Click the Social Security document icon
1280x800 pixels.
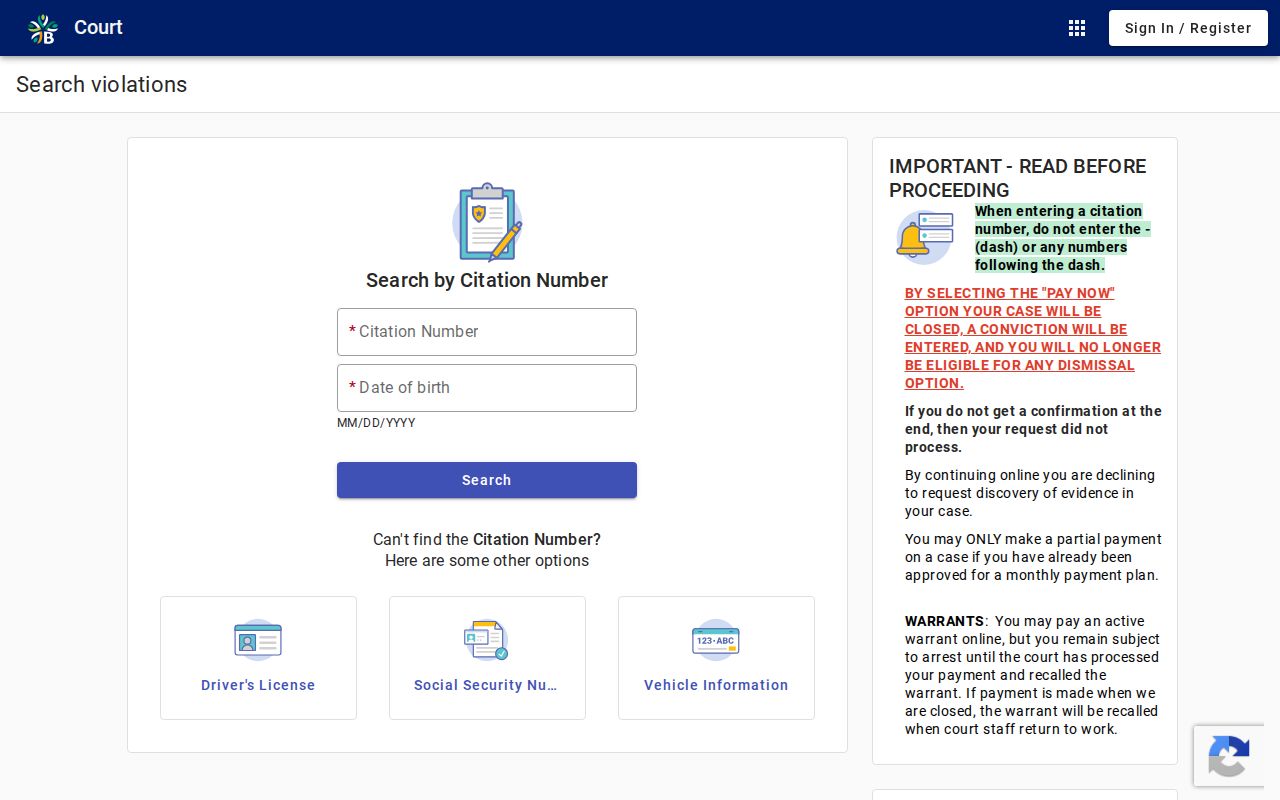click(487, 640)
